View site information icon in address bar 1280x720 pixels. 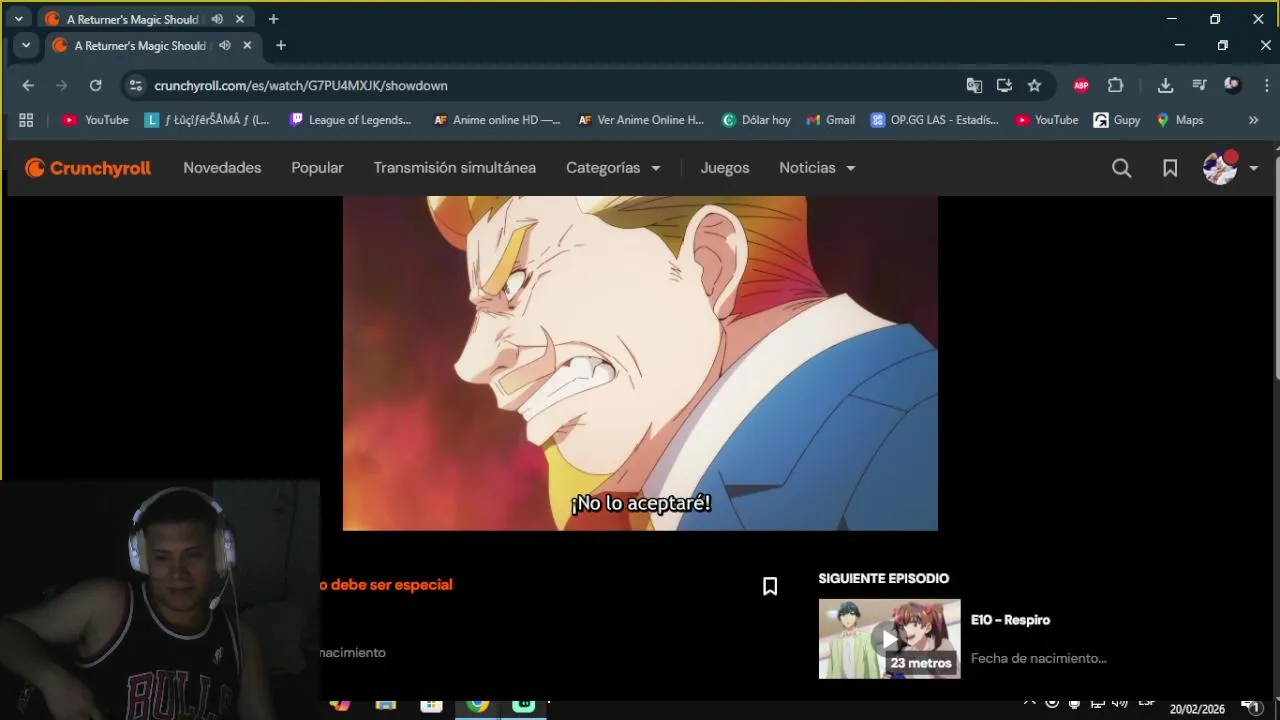pyautogui.click(x=136, y=86)
